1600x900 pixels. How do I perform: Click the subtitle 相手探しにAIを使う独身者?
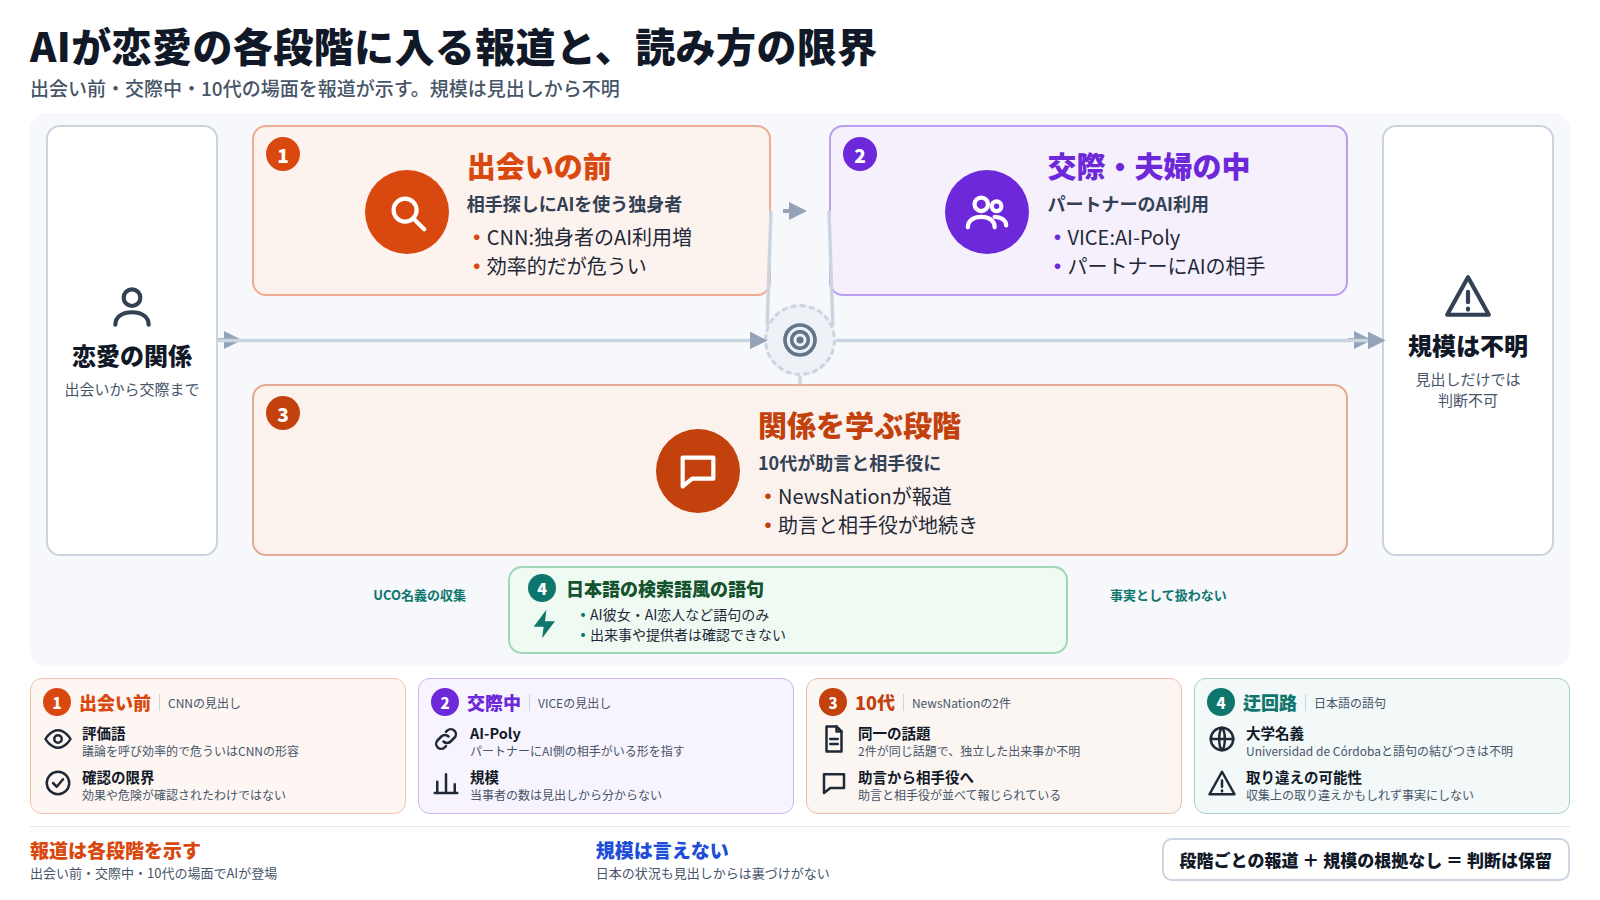click(574, 204)
